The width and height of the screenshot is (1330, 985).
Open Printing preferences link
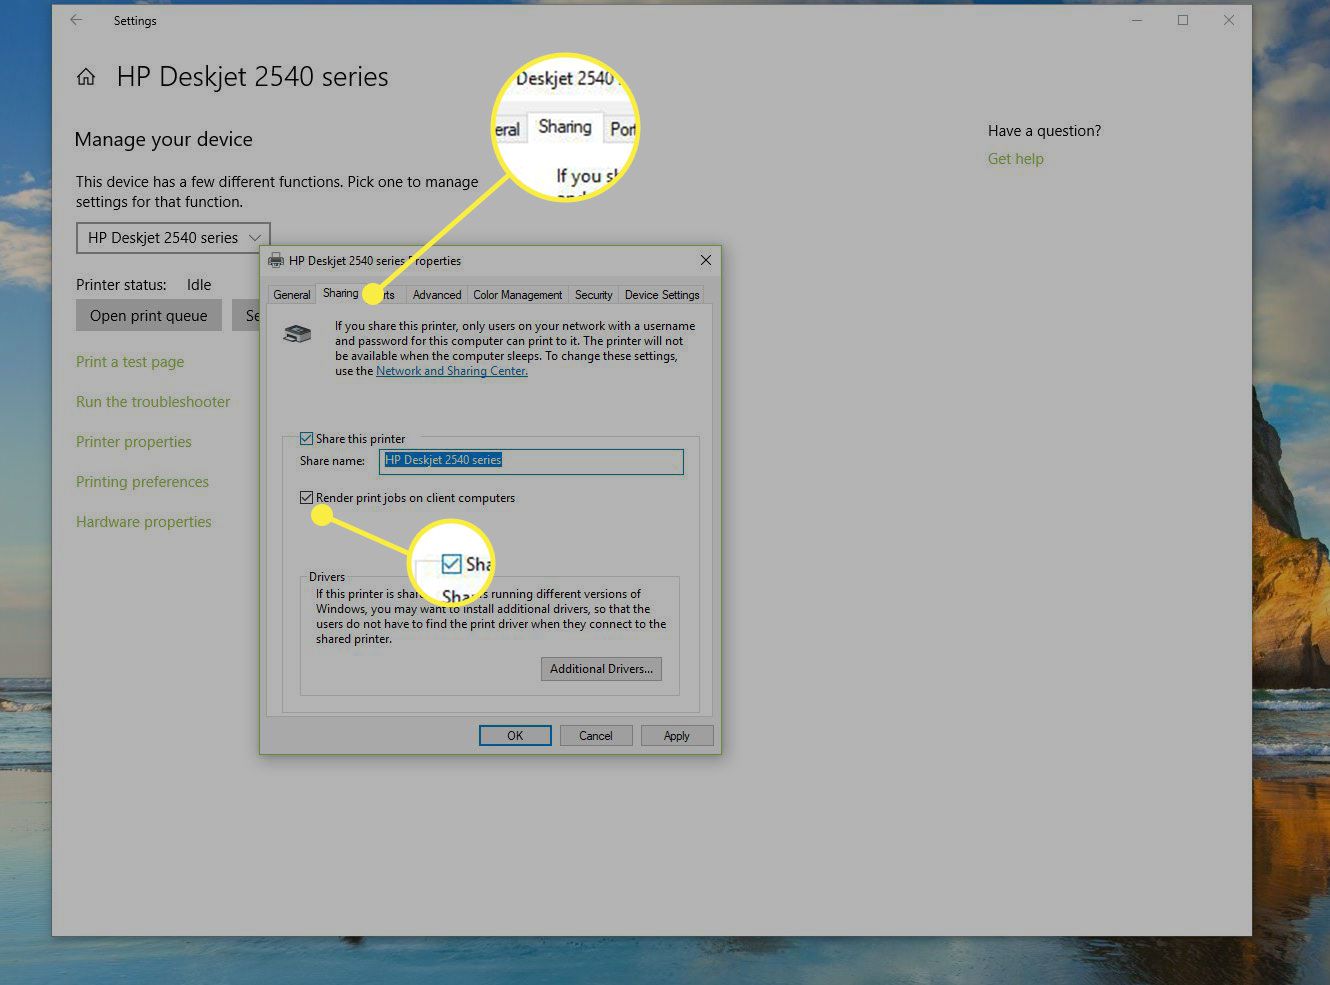click(x=142, y=482)
